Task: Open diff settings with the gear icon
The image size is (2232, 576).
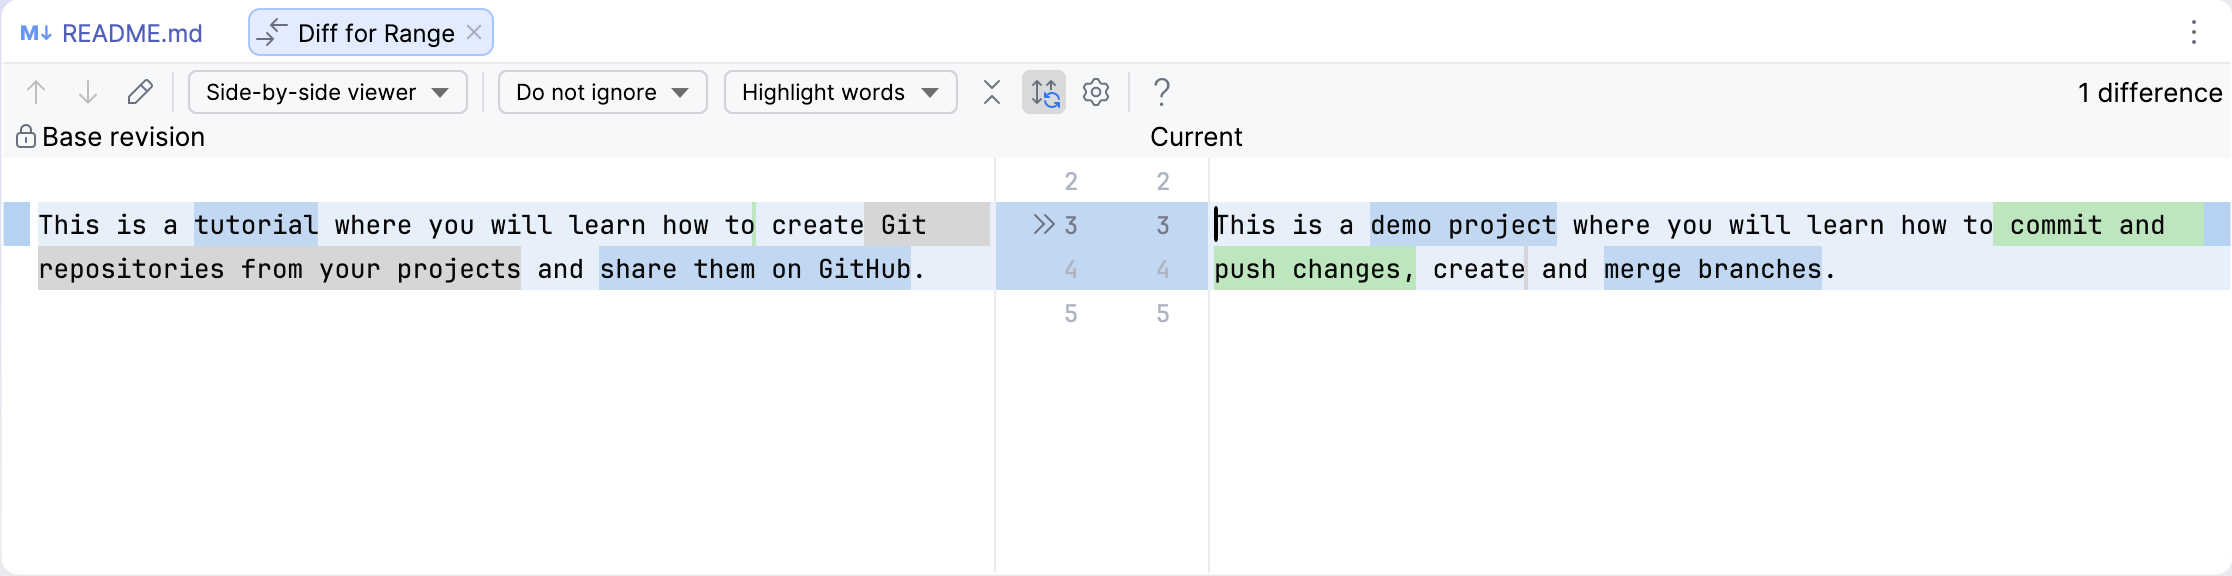Action: [1096, 92]
